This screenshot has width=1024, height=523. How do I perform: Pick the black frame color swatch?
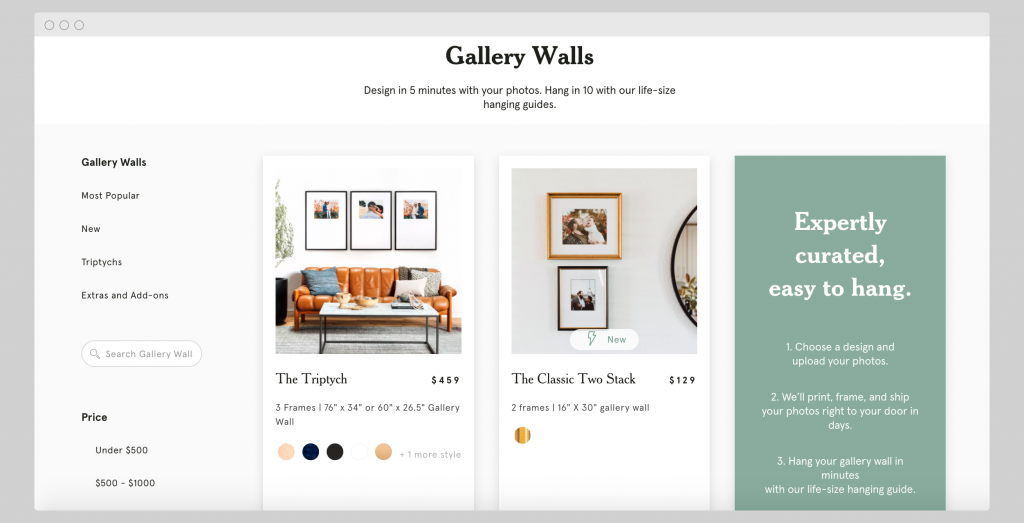pyautogui.click(x=335, y=451)
